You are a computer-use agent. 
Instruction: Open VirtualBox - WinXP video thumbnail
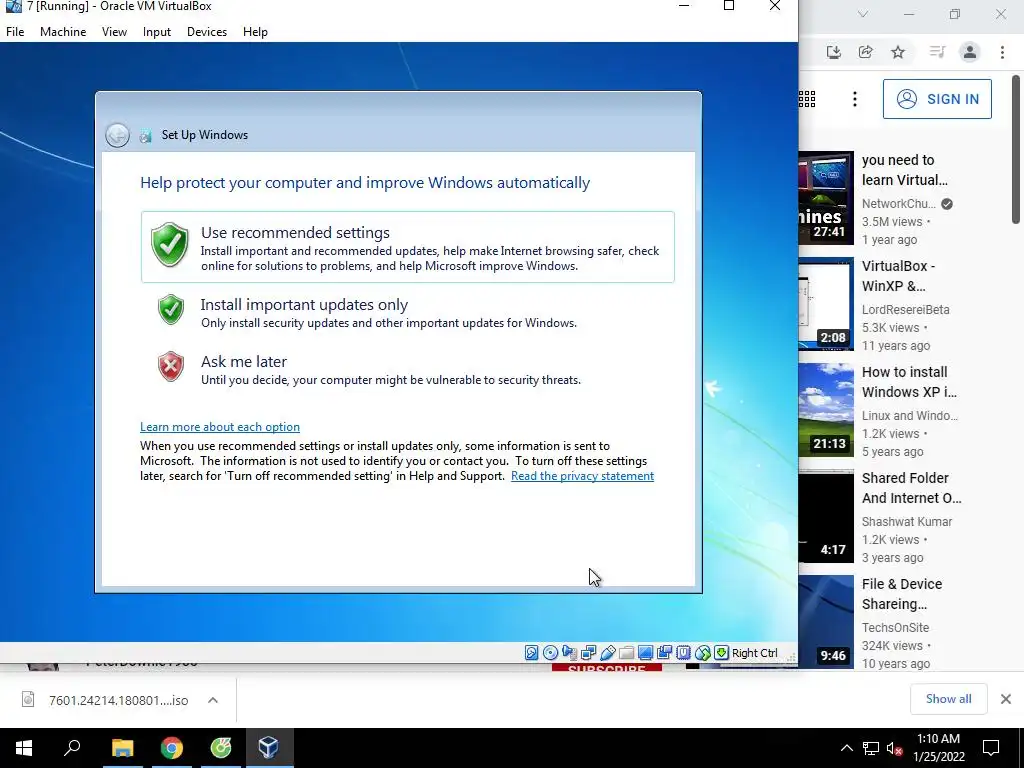tap(826, 304)
